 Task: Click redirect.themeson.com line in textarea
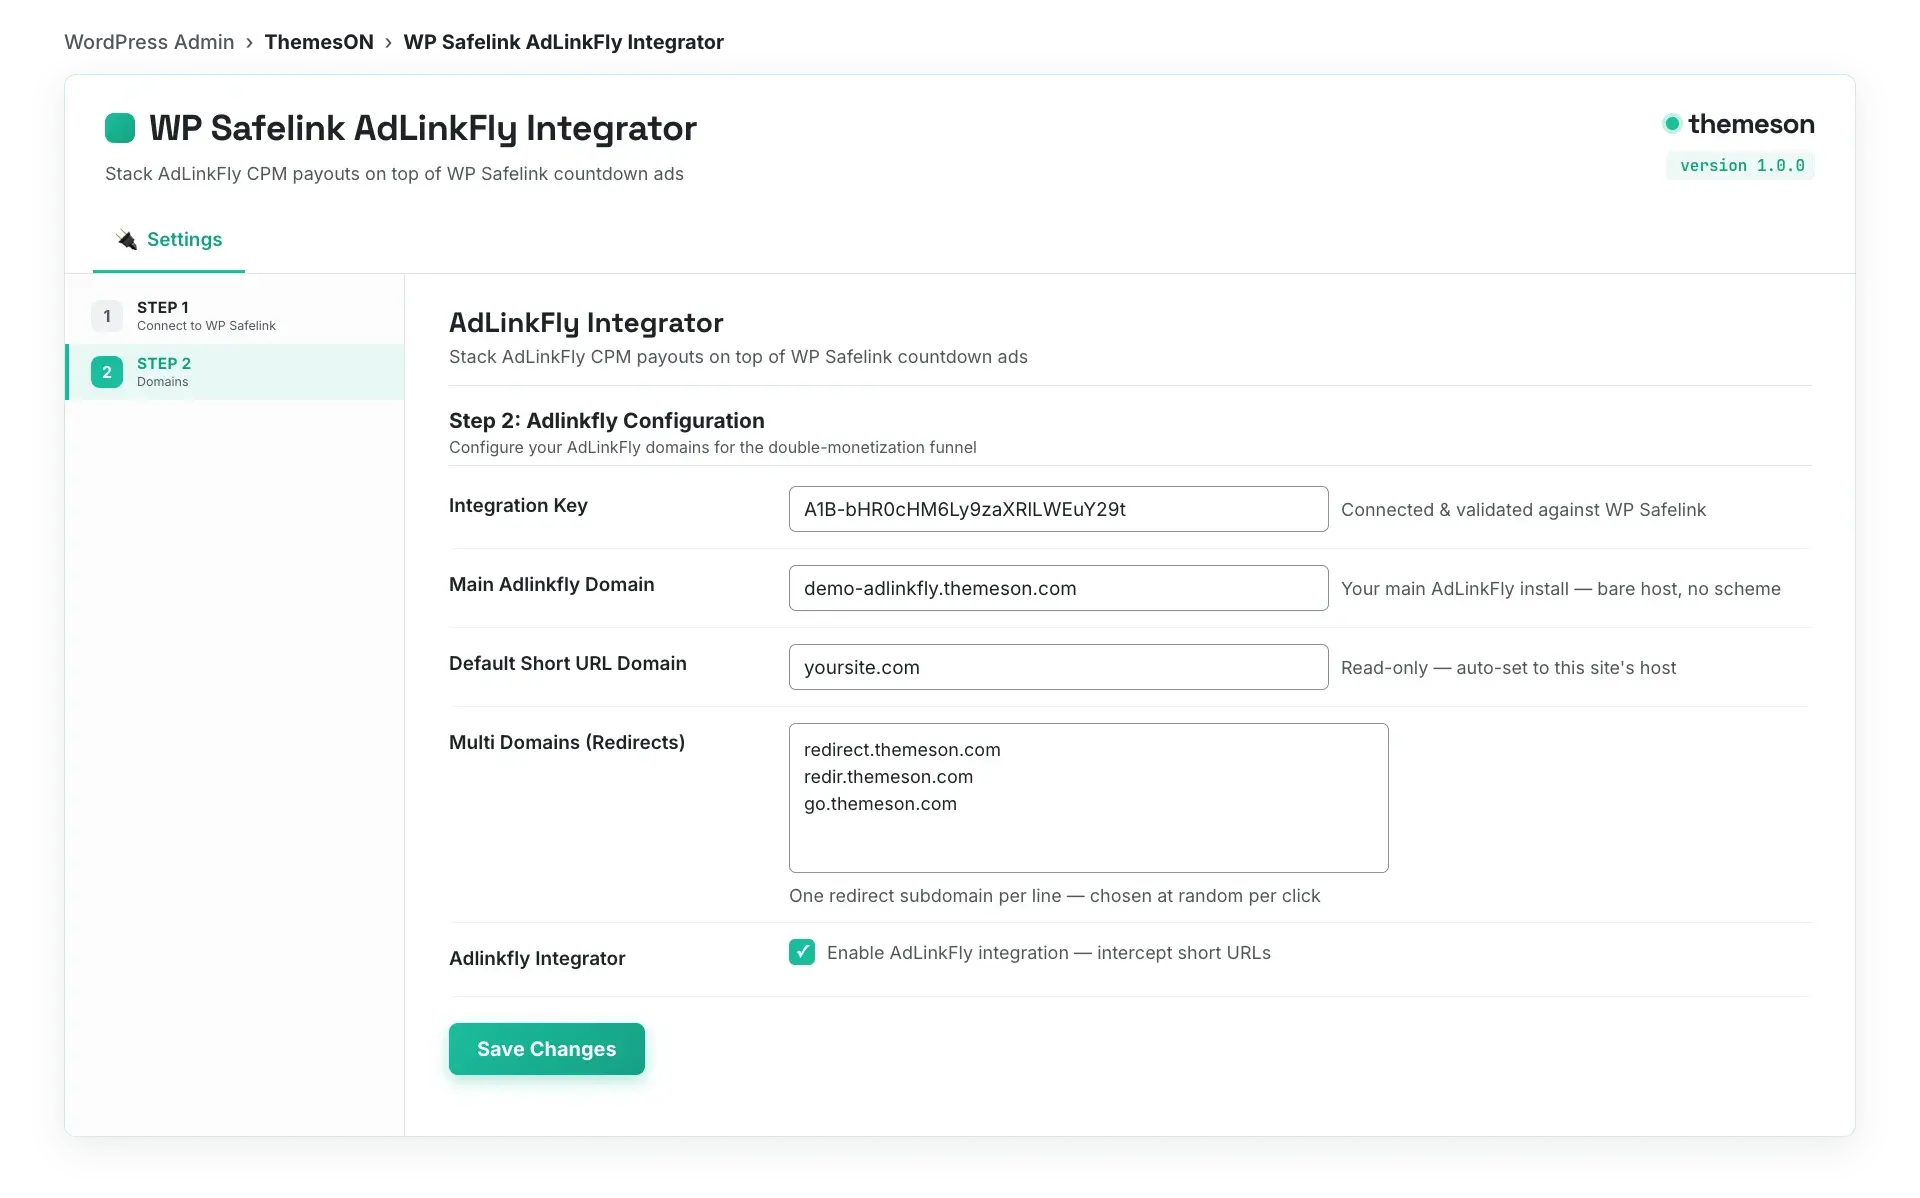click(x=902, y=750)
